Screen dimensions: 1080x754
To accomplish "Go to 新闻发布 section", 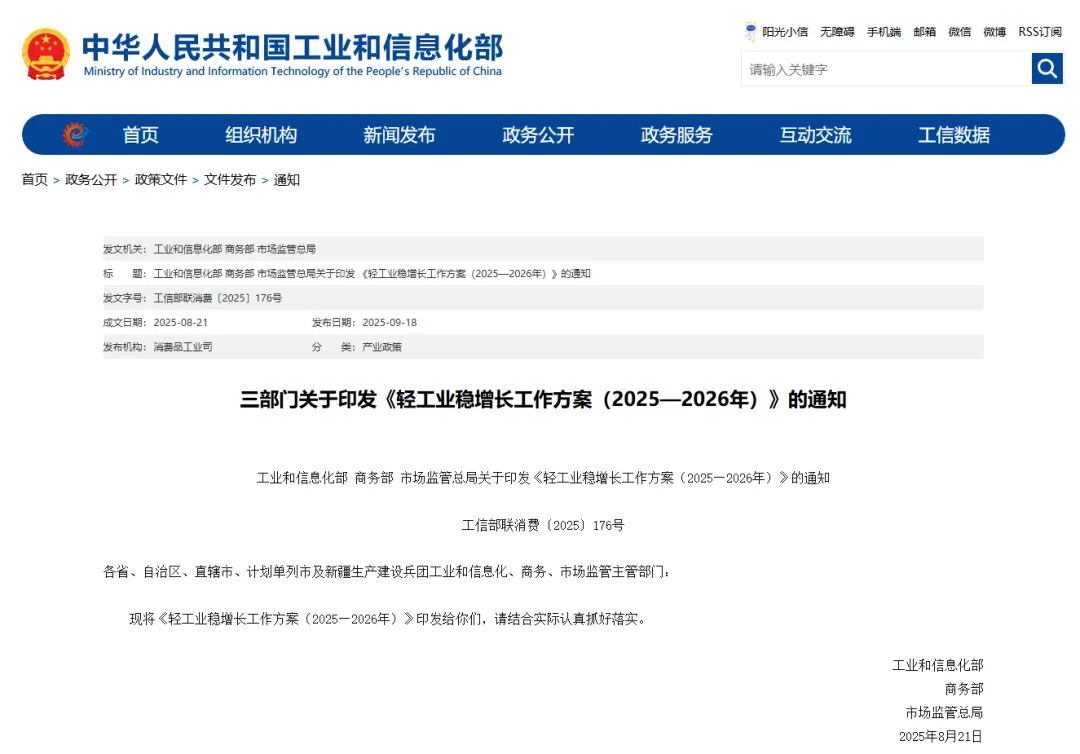I will pyautogui.click(x=399, y=135).
